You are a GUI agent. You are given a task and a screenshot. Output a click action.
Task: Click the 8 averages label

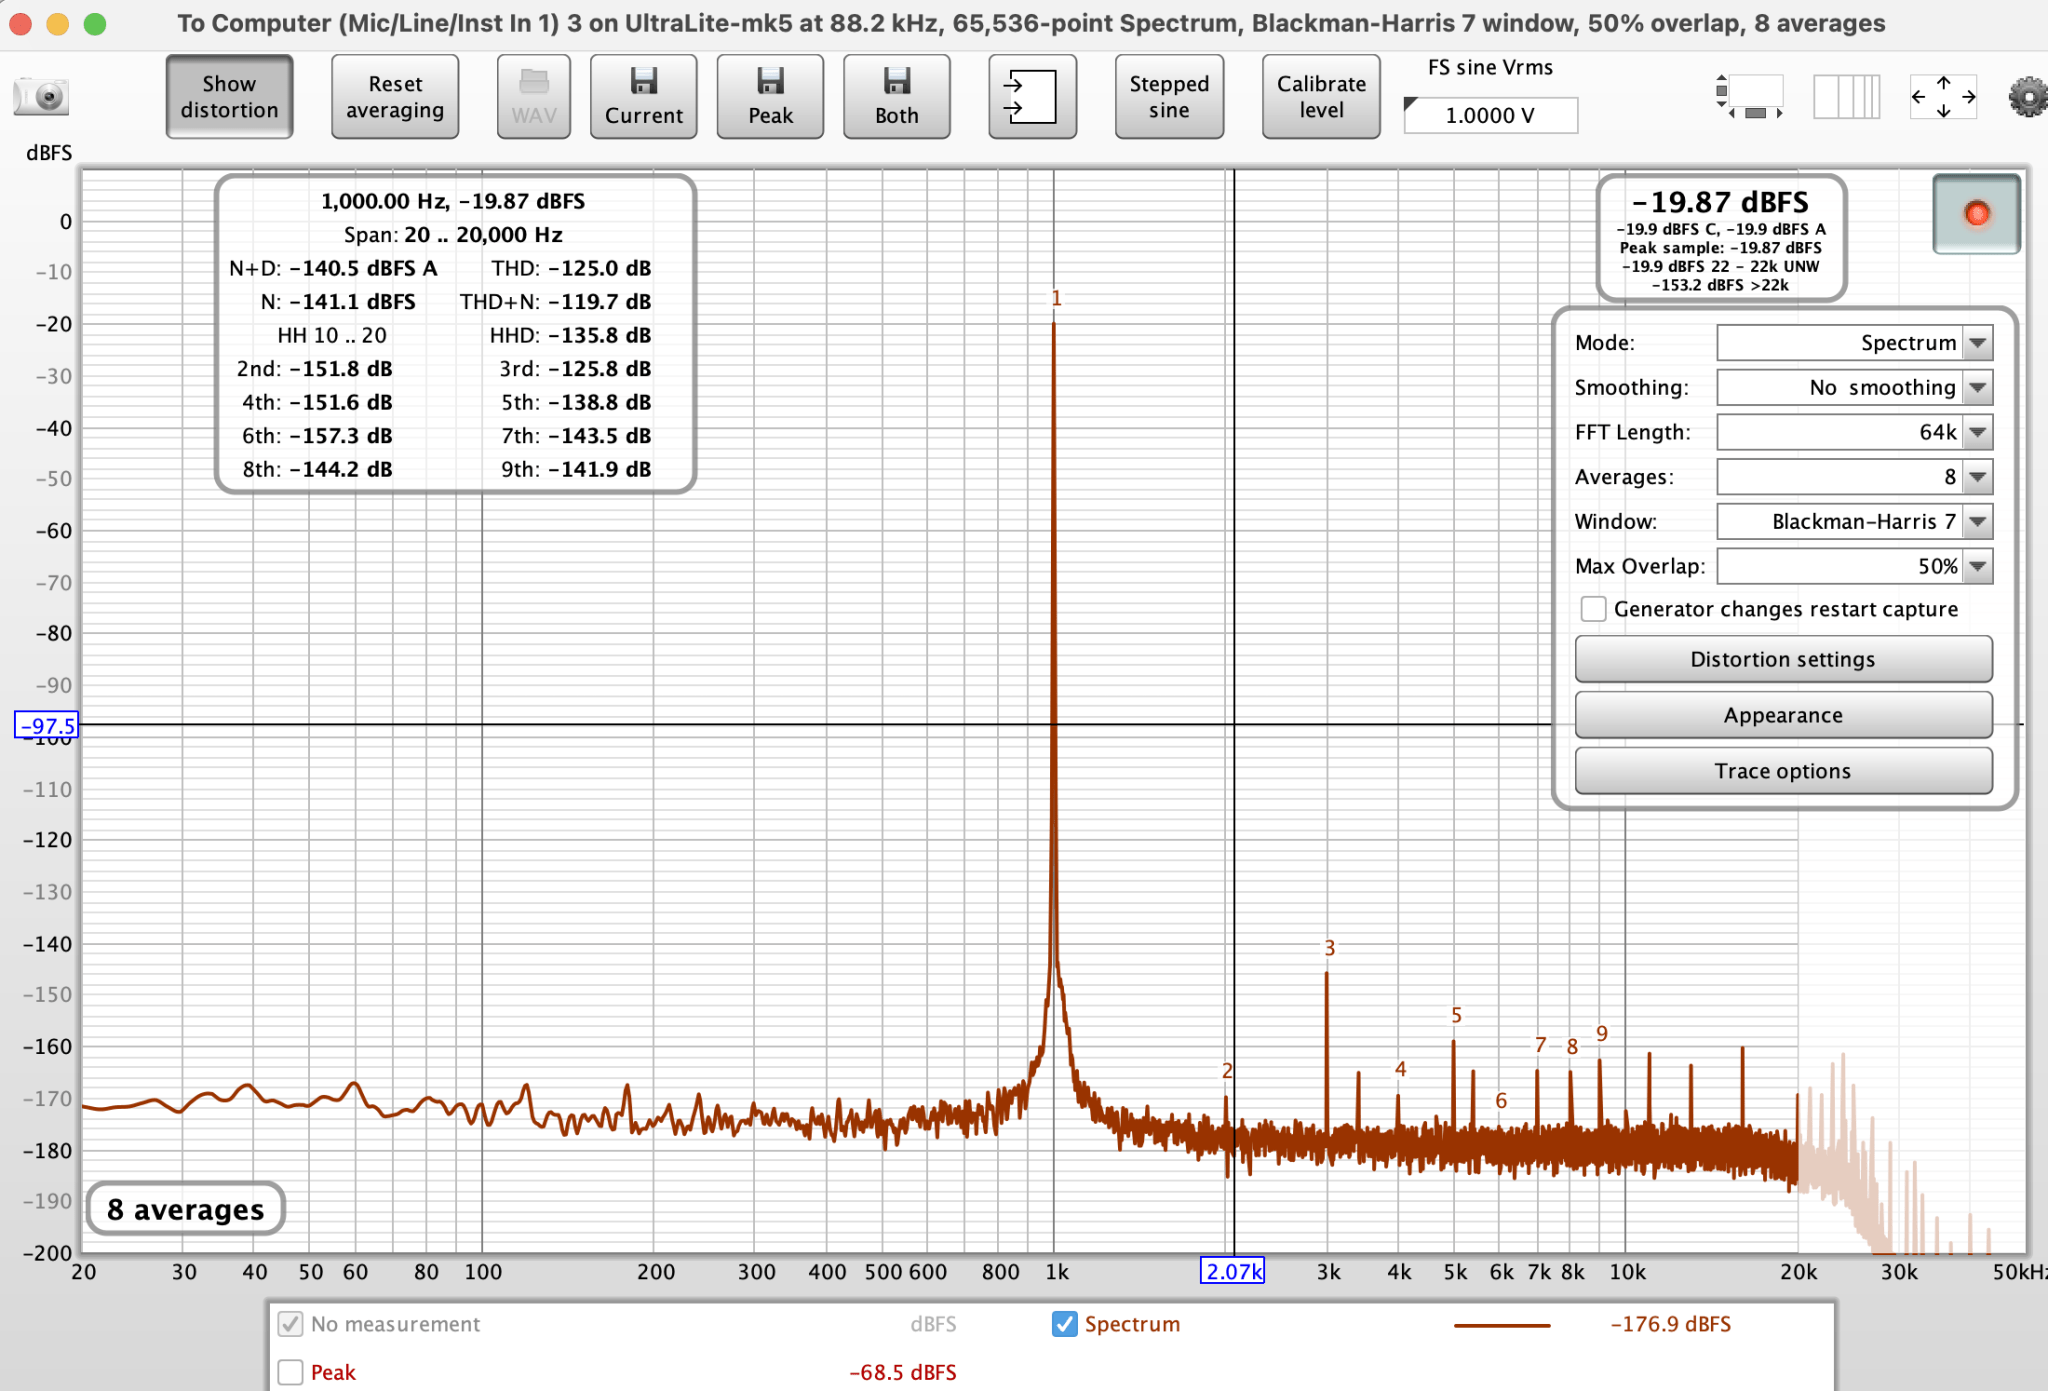coord(185,1209)
